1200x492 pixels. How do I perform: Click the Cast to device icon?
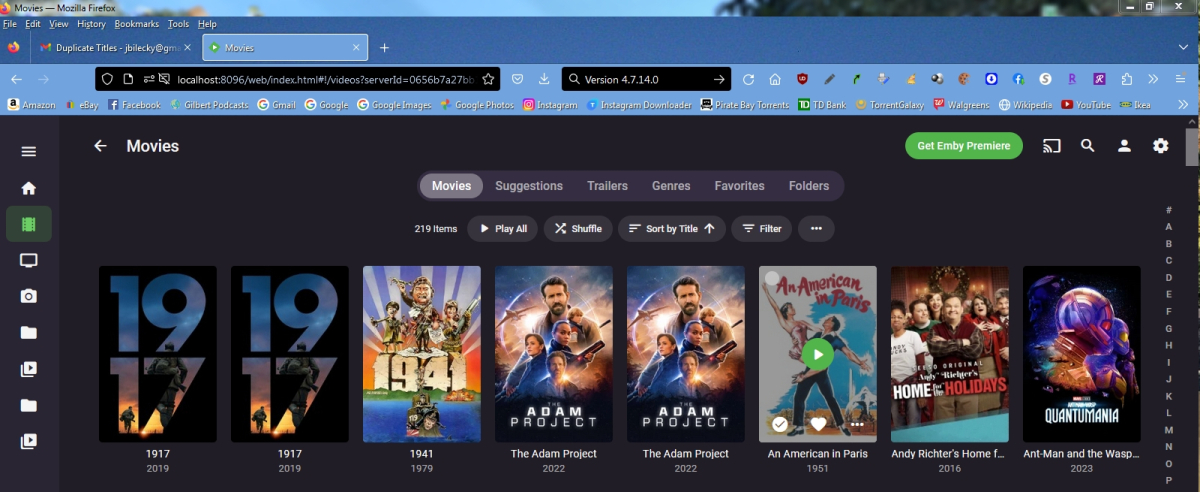1051,146
